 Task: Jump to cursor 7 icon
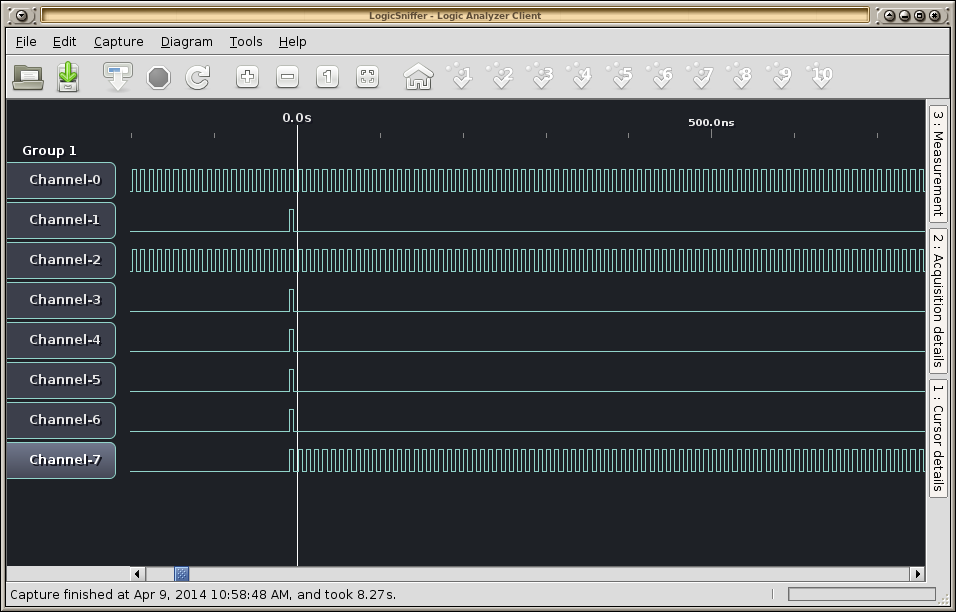[x=701, y=76]
